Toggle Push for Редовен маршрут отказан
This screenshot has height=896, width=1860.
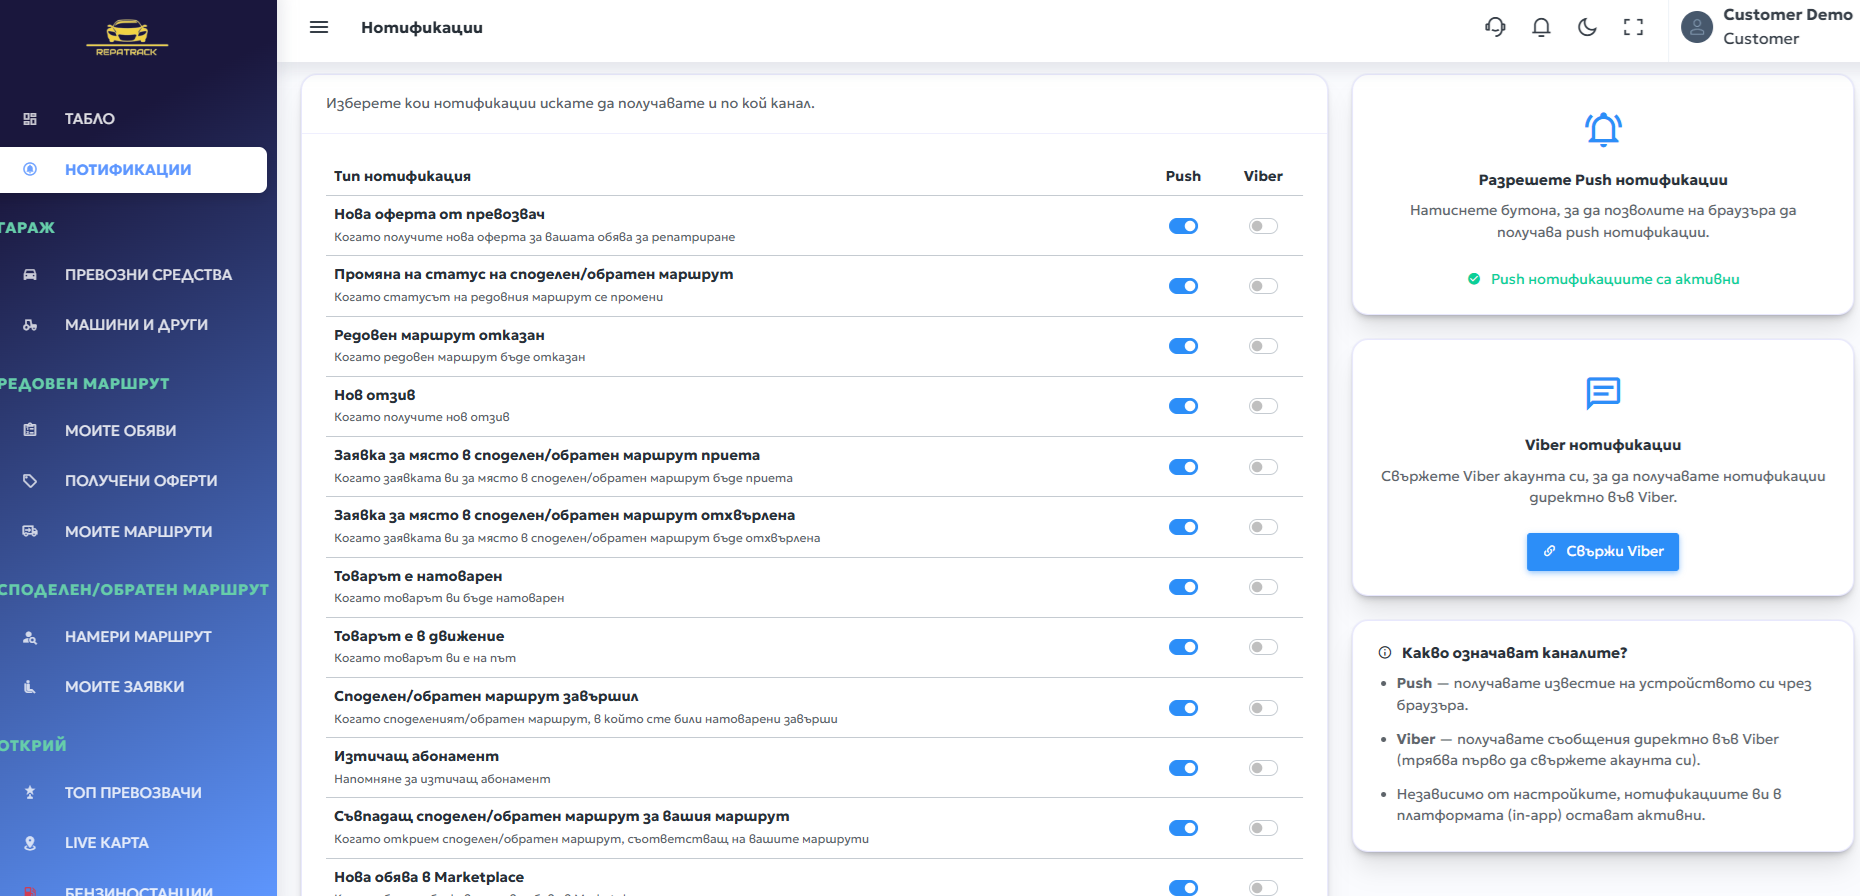pos(1183,346)
